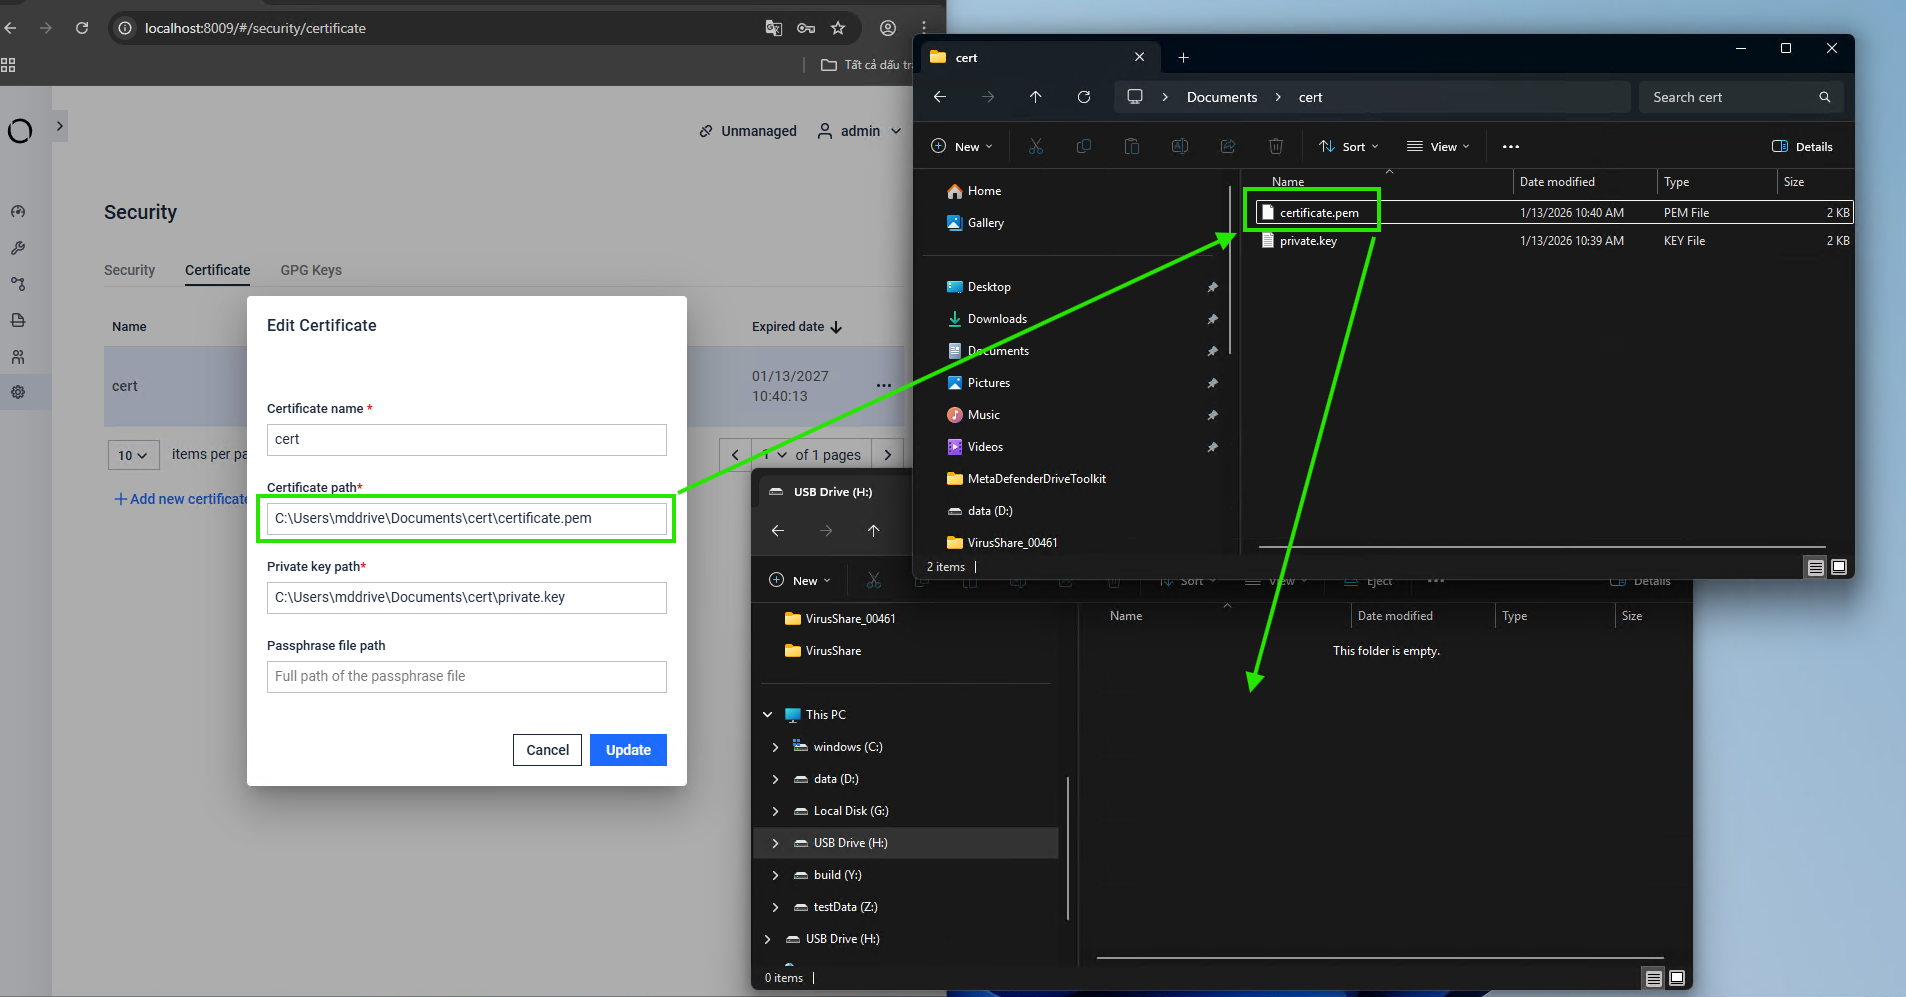Viewport: 1906px width, 997px height.
Task: Click the Cut scissors icon in cert toolbar
Action: click(1035, 147)
